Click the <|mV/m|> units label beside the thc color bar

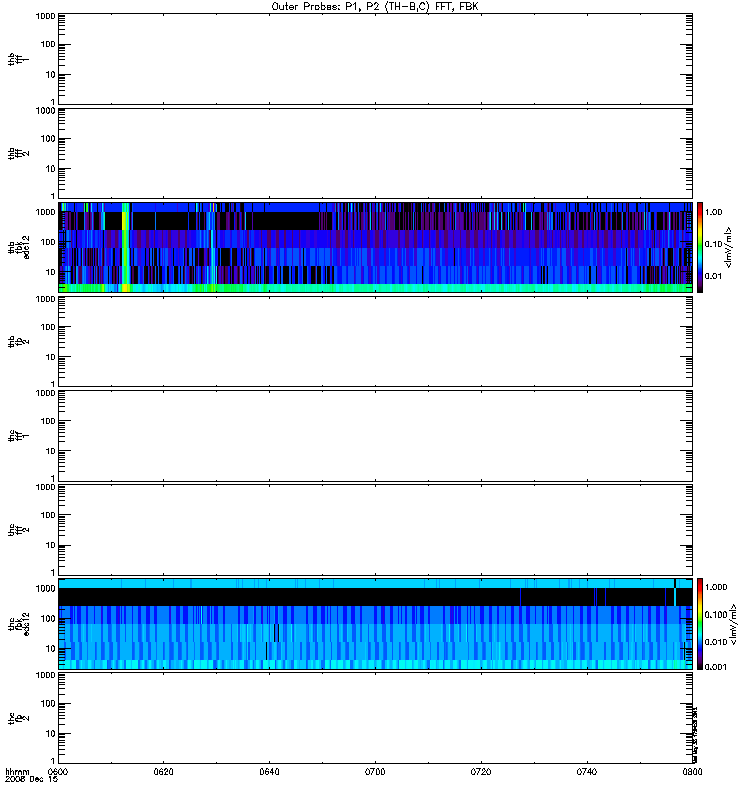(x=733, y=624)
